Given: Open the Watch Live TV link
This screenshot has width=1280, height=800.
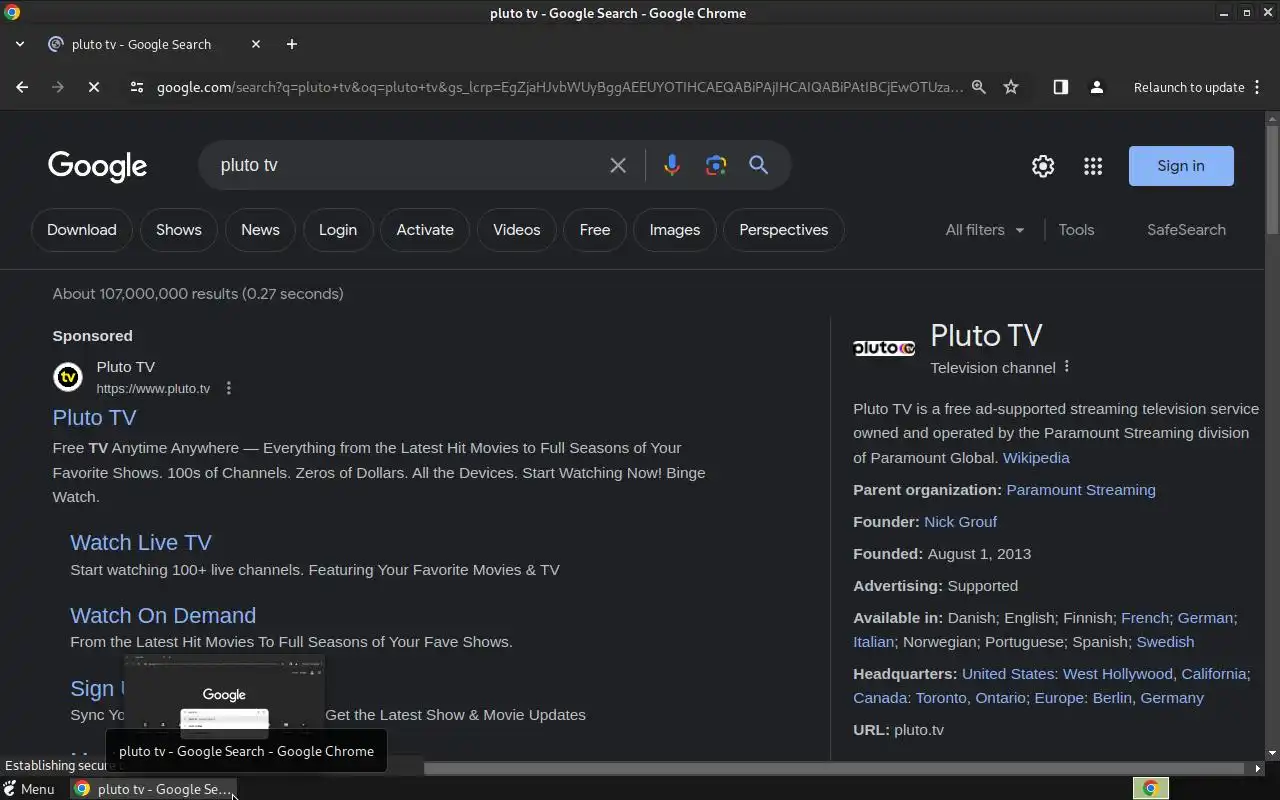Looking at the screenshot, I should click(141, 542).
